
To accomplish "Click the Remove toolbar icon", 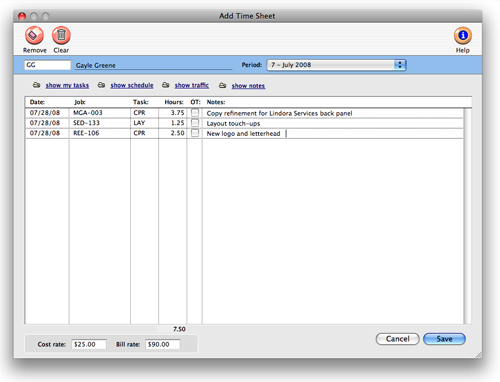I will [x=34, y=35].
